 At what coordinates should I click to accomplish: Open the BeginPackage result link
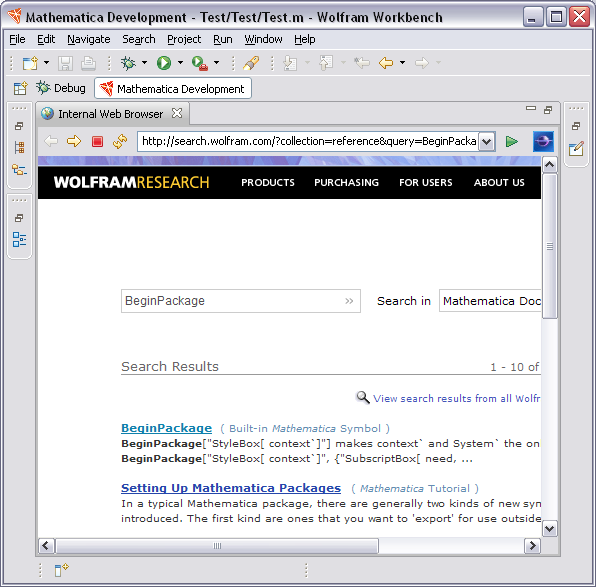166,428
